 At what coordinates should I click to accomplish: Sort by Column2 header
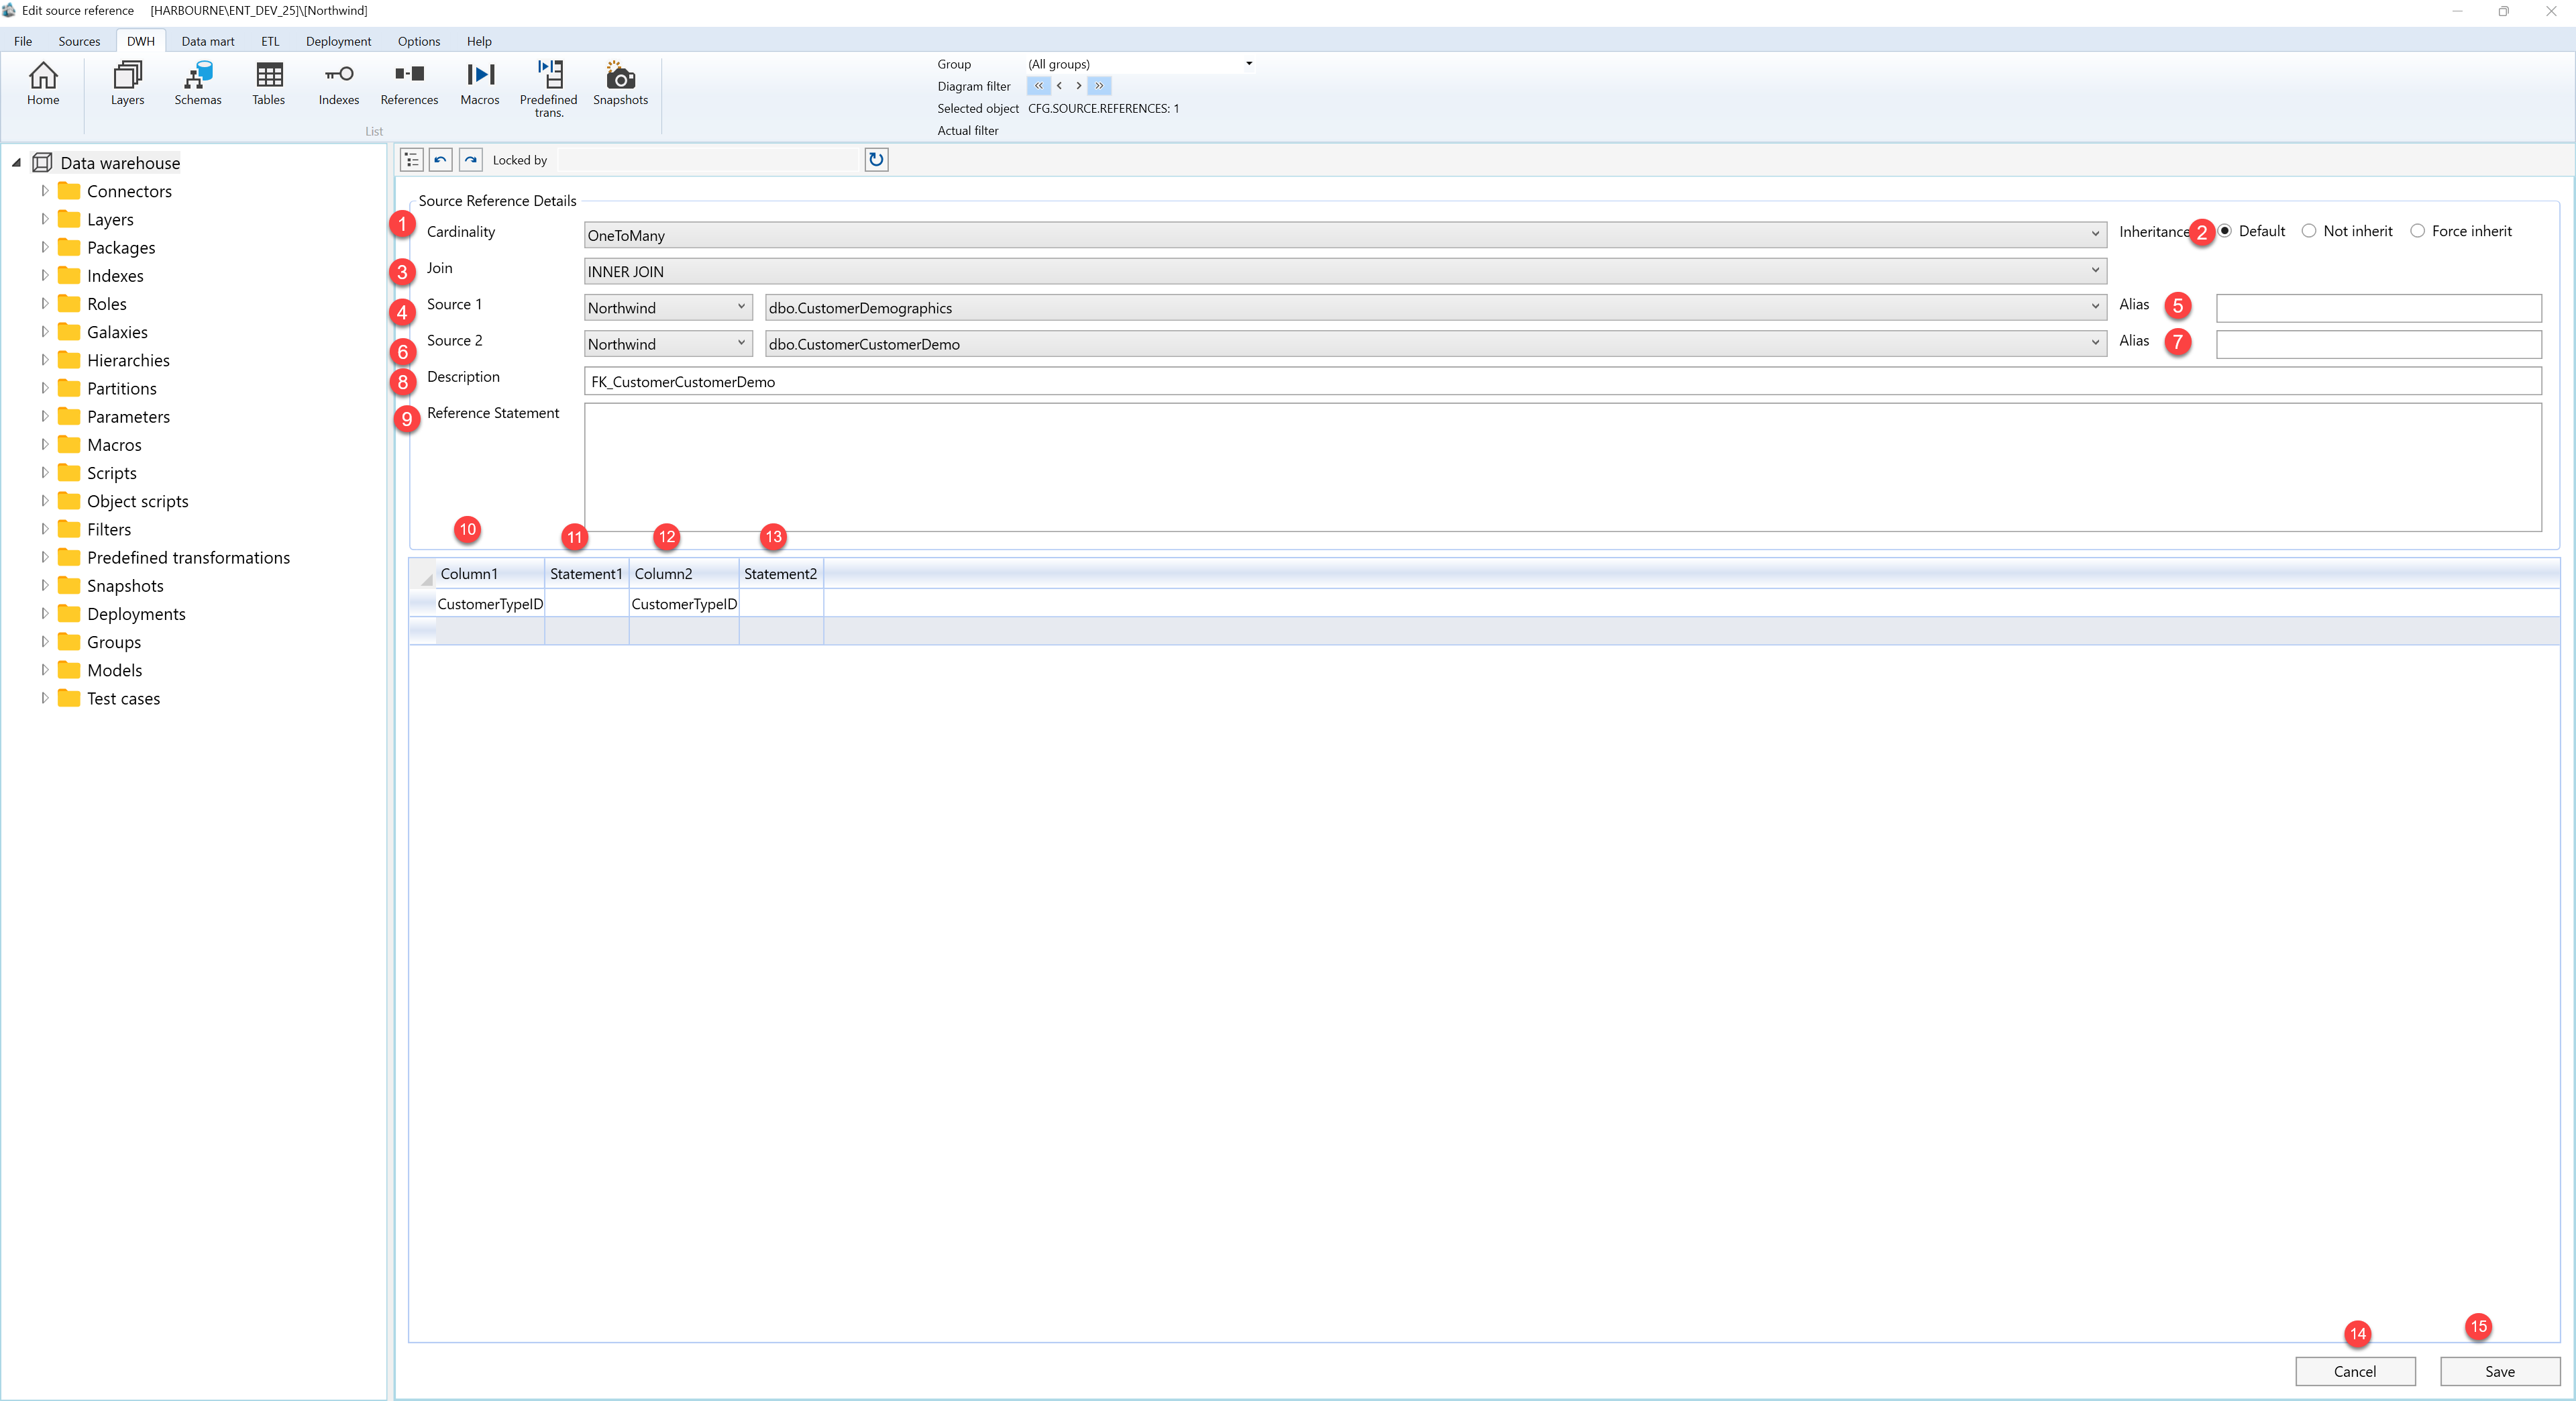[684, 573]
